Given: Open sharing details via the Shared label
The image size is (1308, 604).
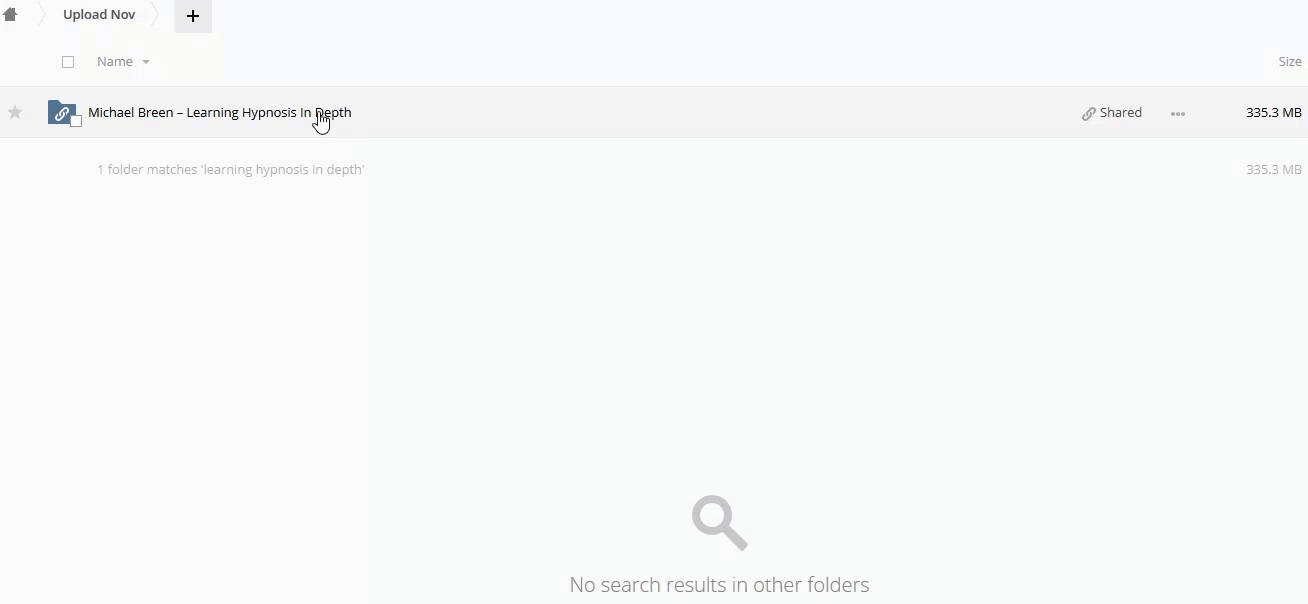Looking at the screenshot, I should pyautogui.click(x=1121, y=113).
